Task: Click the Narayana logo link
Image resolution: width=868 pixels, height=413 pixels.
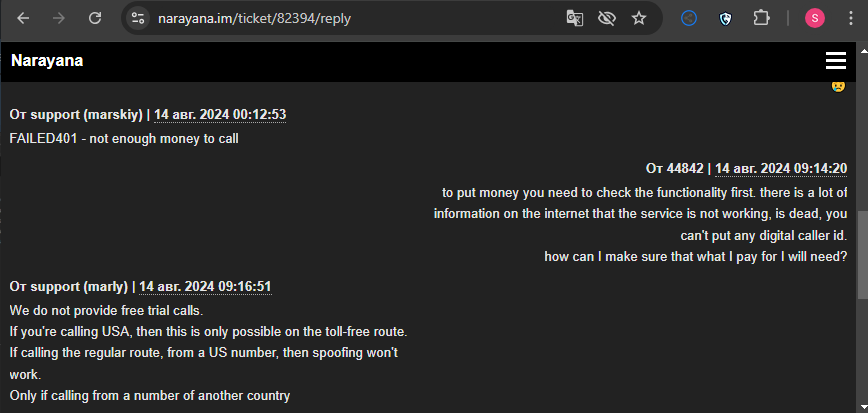Action: 47,60
